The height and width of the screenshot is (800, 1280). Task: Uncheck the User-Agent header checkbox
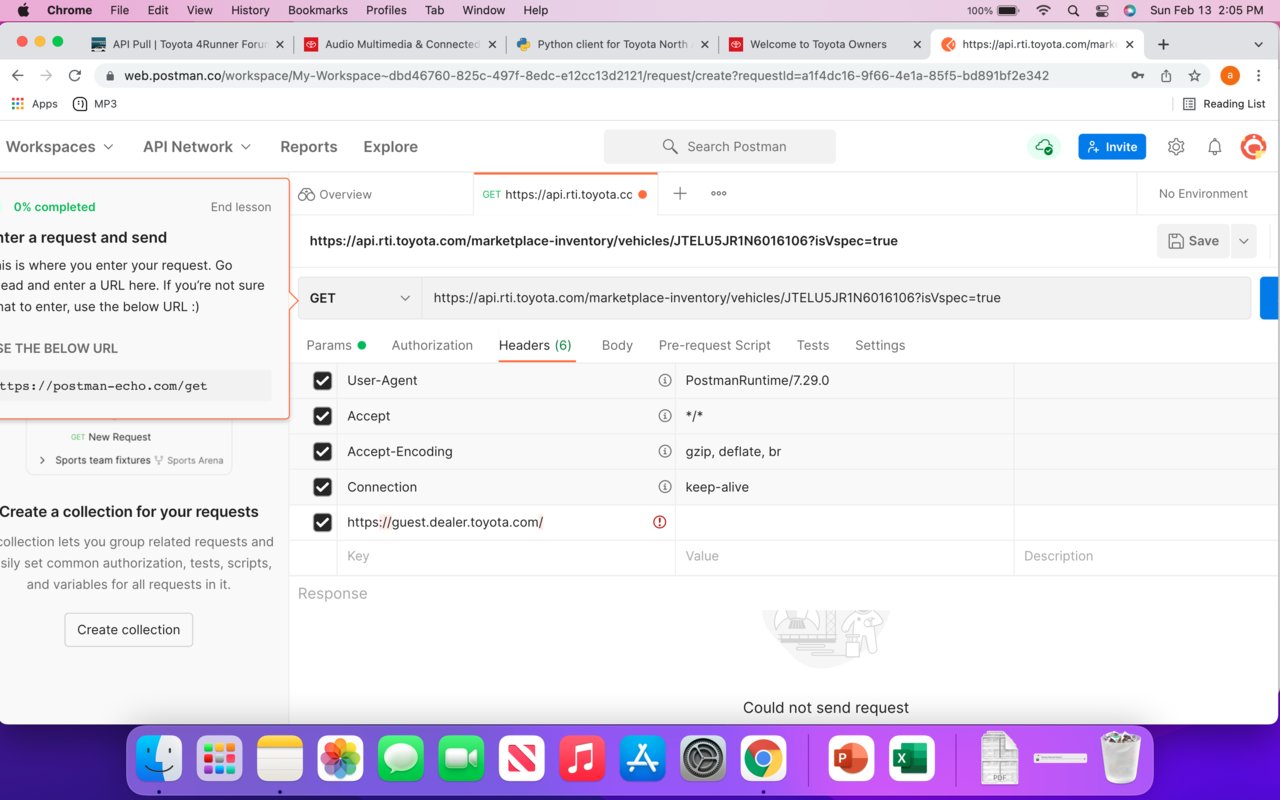point(322,381)
